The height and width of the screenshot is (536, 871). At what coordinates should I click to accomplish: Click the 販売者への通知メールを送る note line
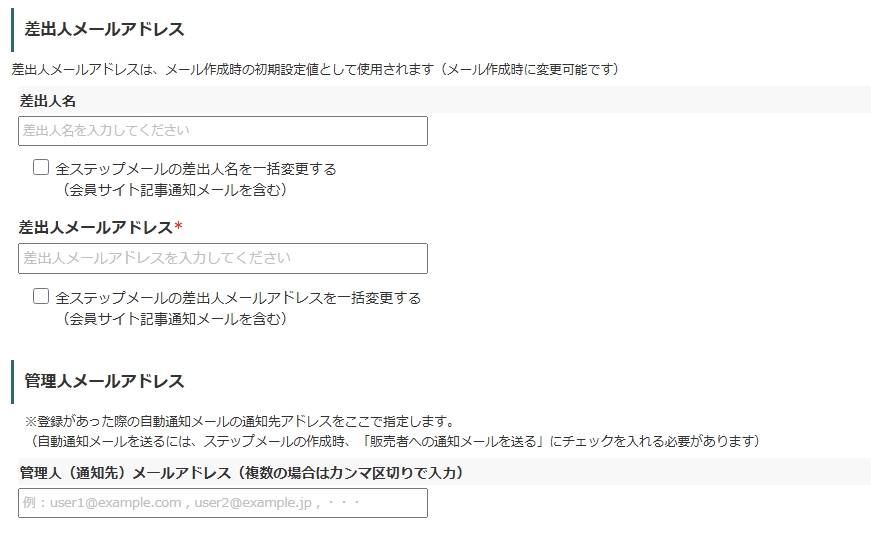click(x=395, y=441)
